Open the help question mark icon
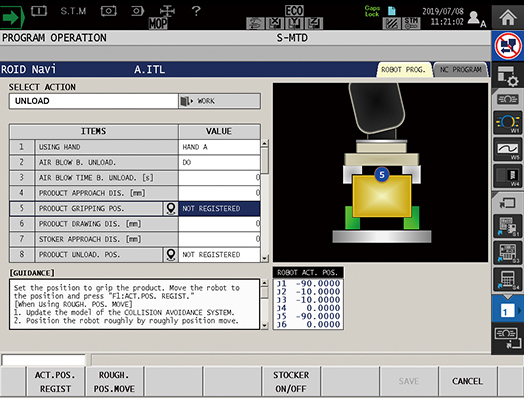 click(x=196, y=11)
